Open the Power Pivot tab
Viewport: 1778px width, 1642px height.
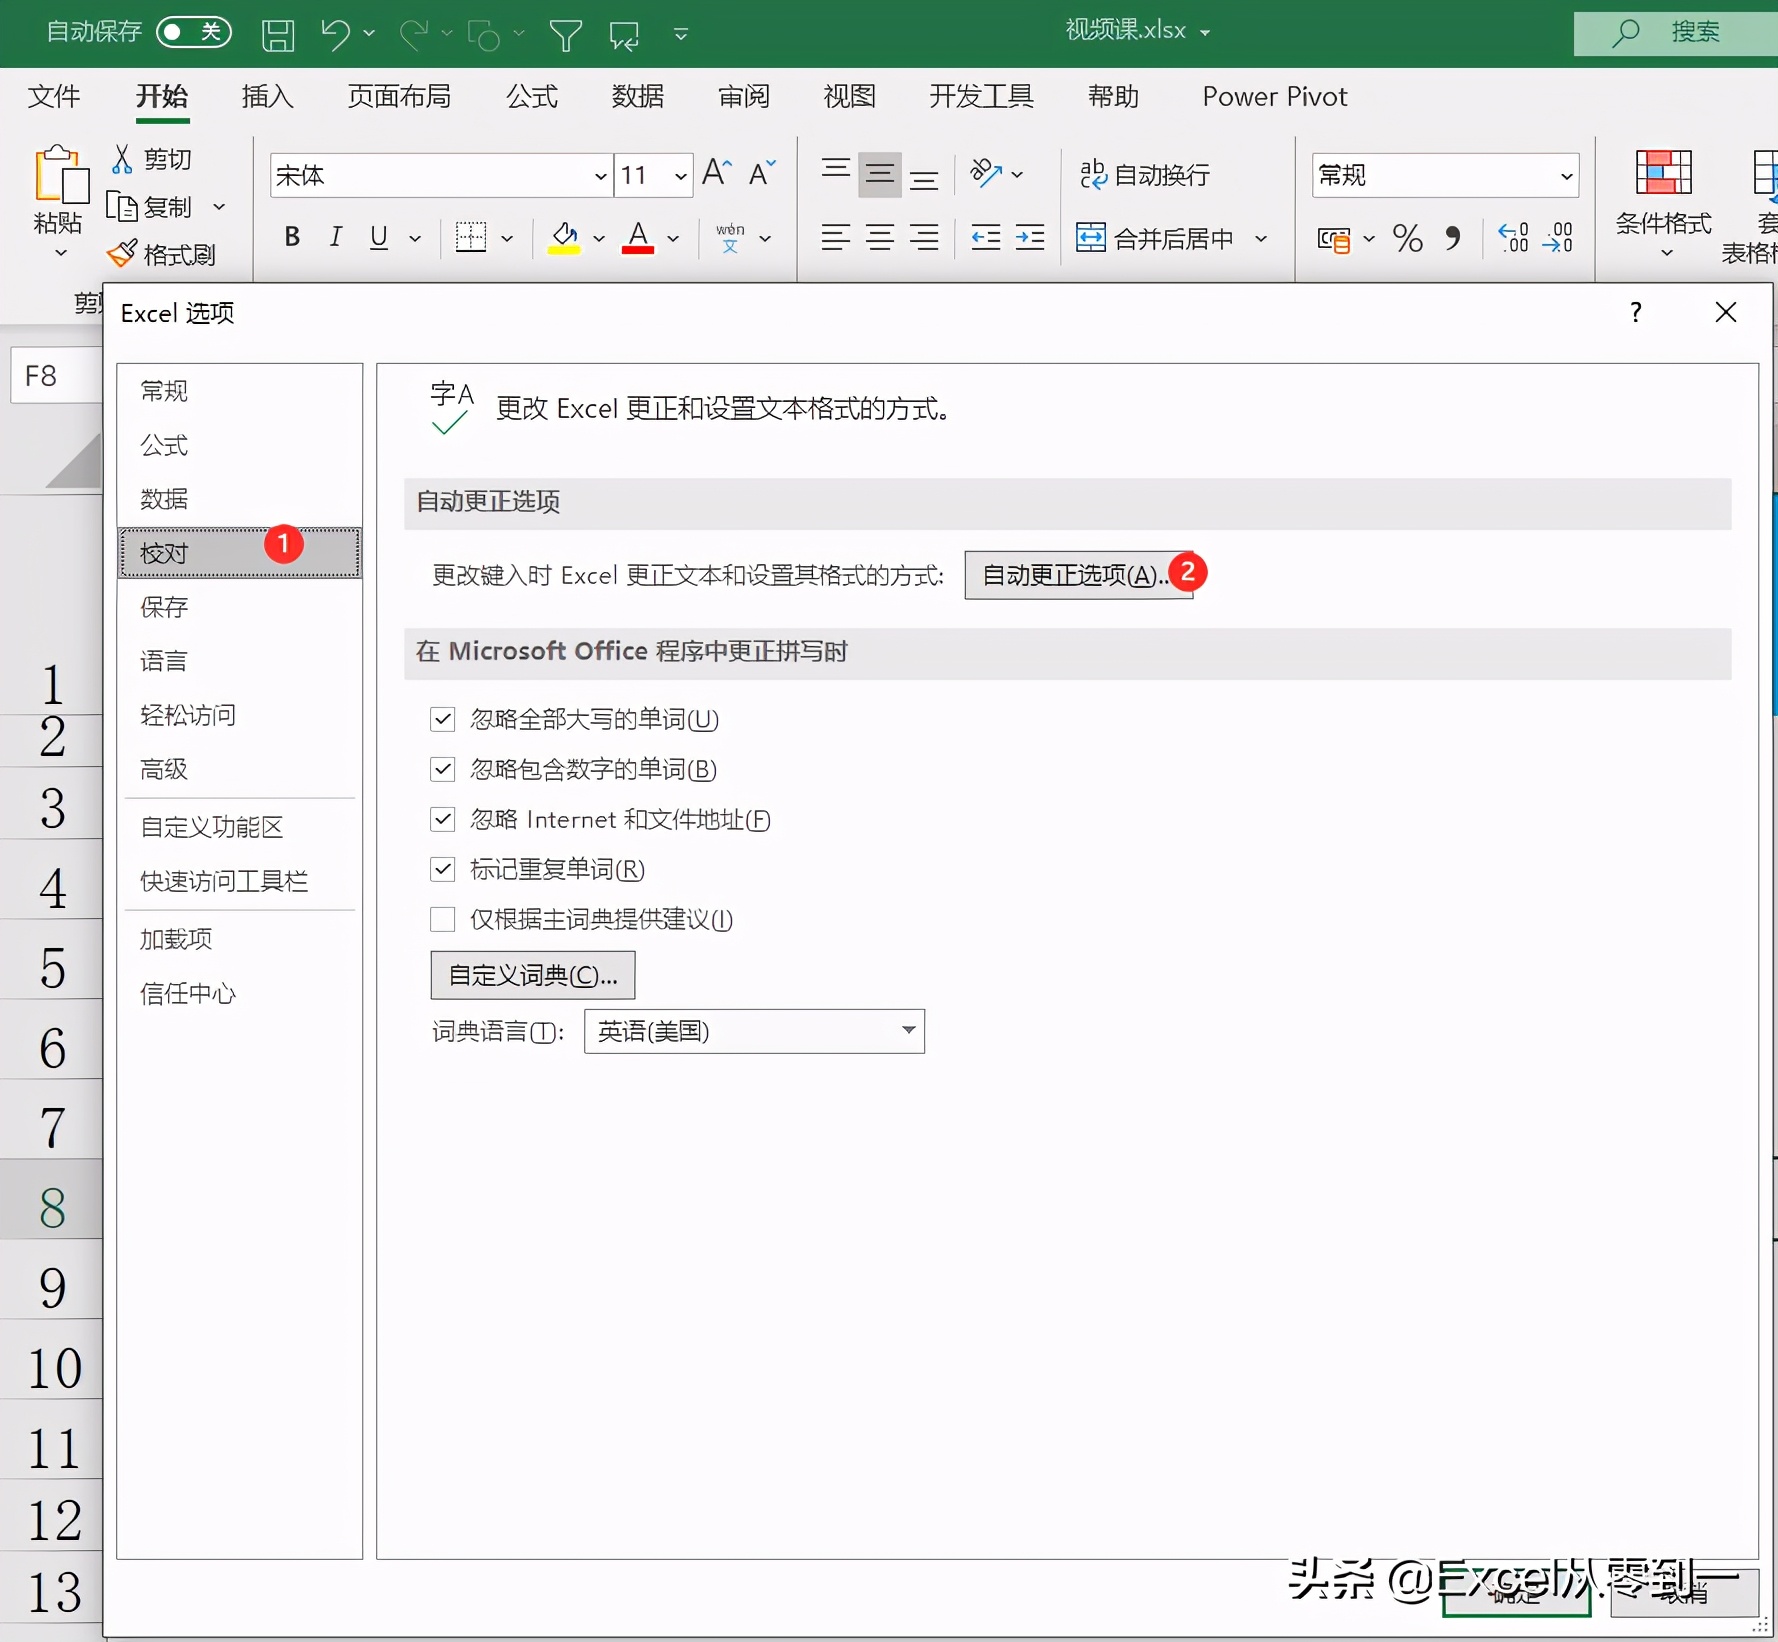[x=1275, y=96]
